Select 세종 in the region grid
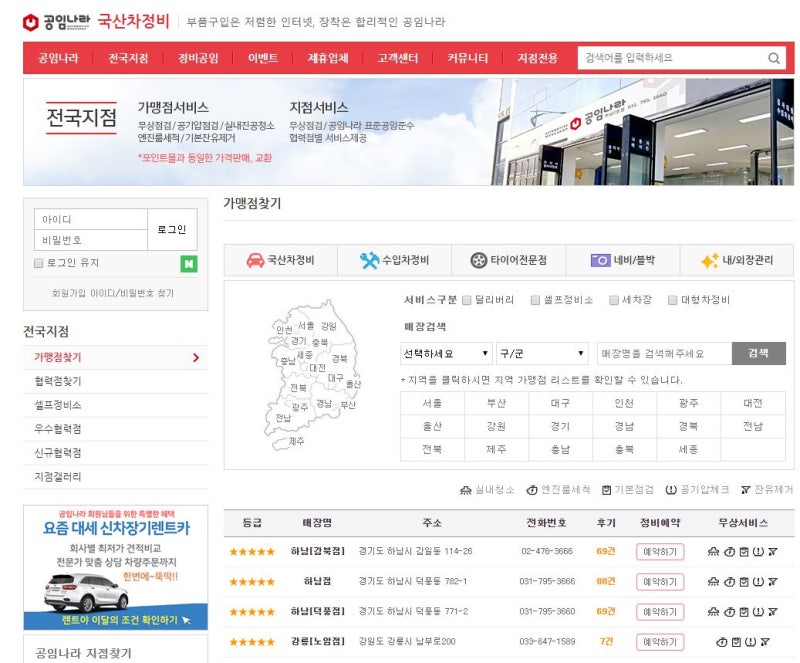Image resolution: width=800 pixels, height=663 pixels. point(688,450)
